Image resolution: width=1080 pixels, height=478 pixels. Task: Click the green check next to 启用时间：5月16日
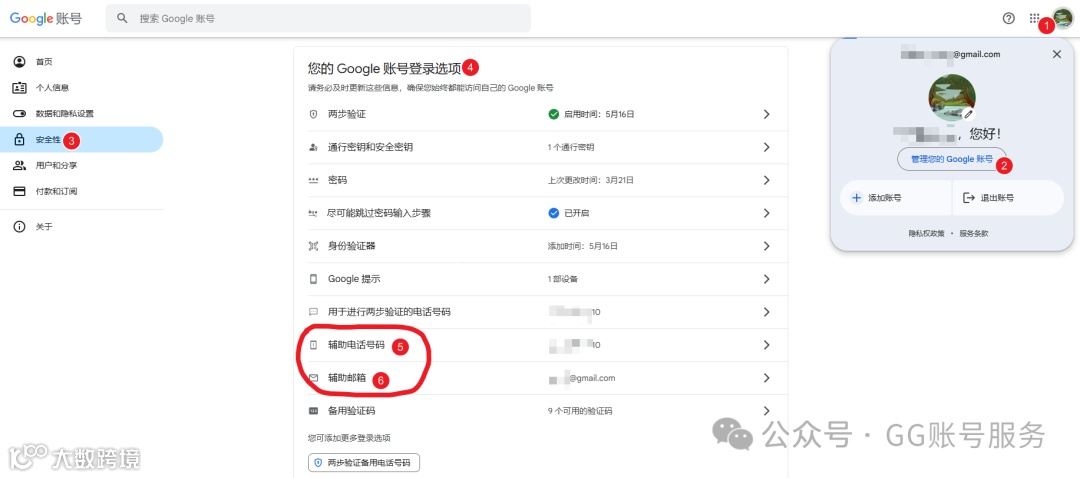point(553,114)
